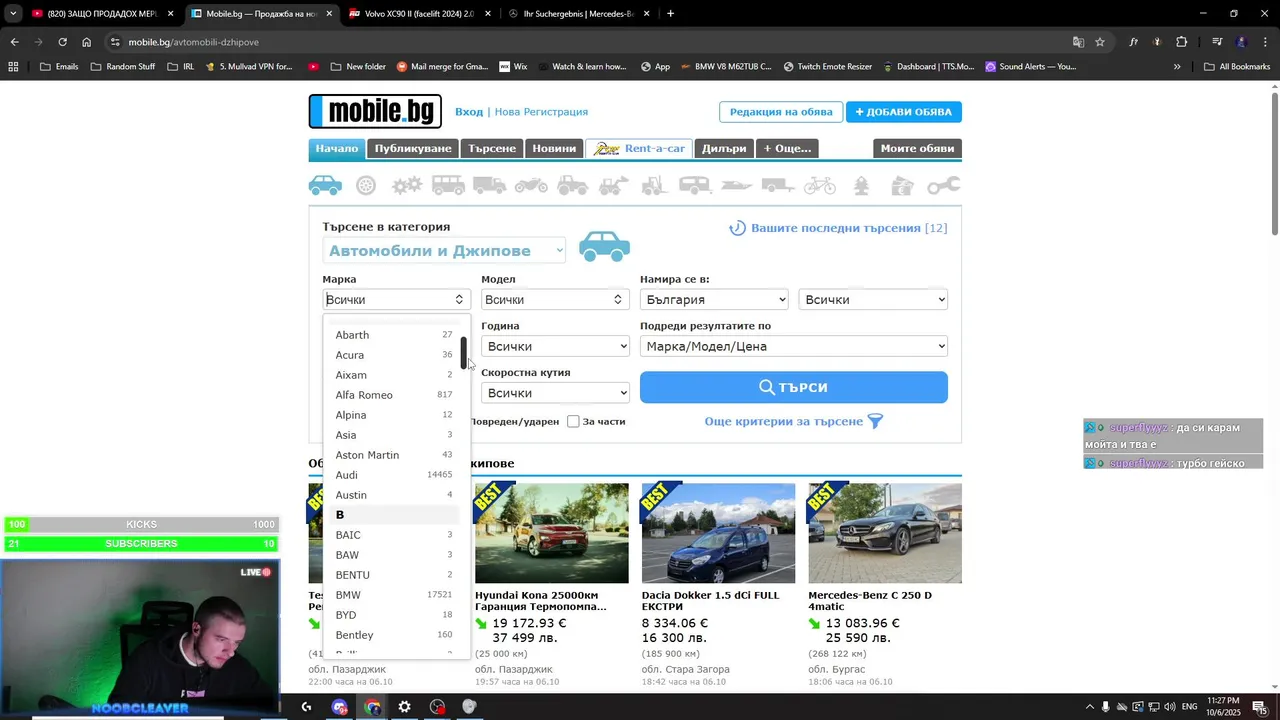Choose BMW in brand list

pyautogui.click(x=394, y=595)
